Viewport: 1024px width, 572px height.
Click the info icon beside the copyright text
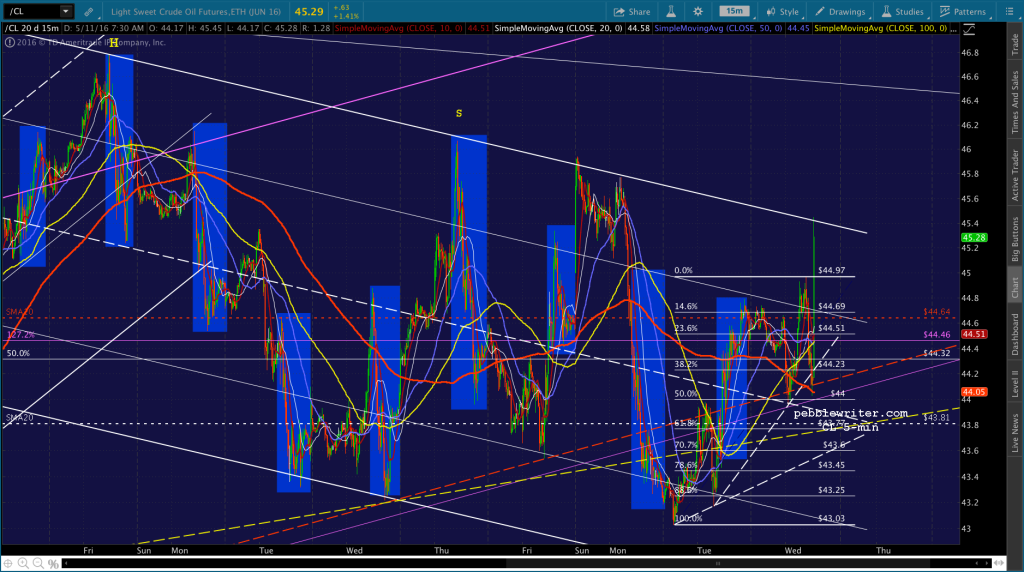coord(10,42)
